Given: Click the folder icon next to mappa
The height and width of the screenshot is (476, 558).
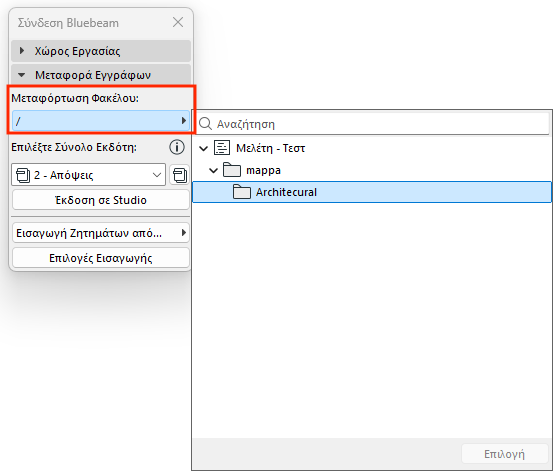Looking at the screenshot, I should 232,170.
